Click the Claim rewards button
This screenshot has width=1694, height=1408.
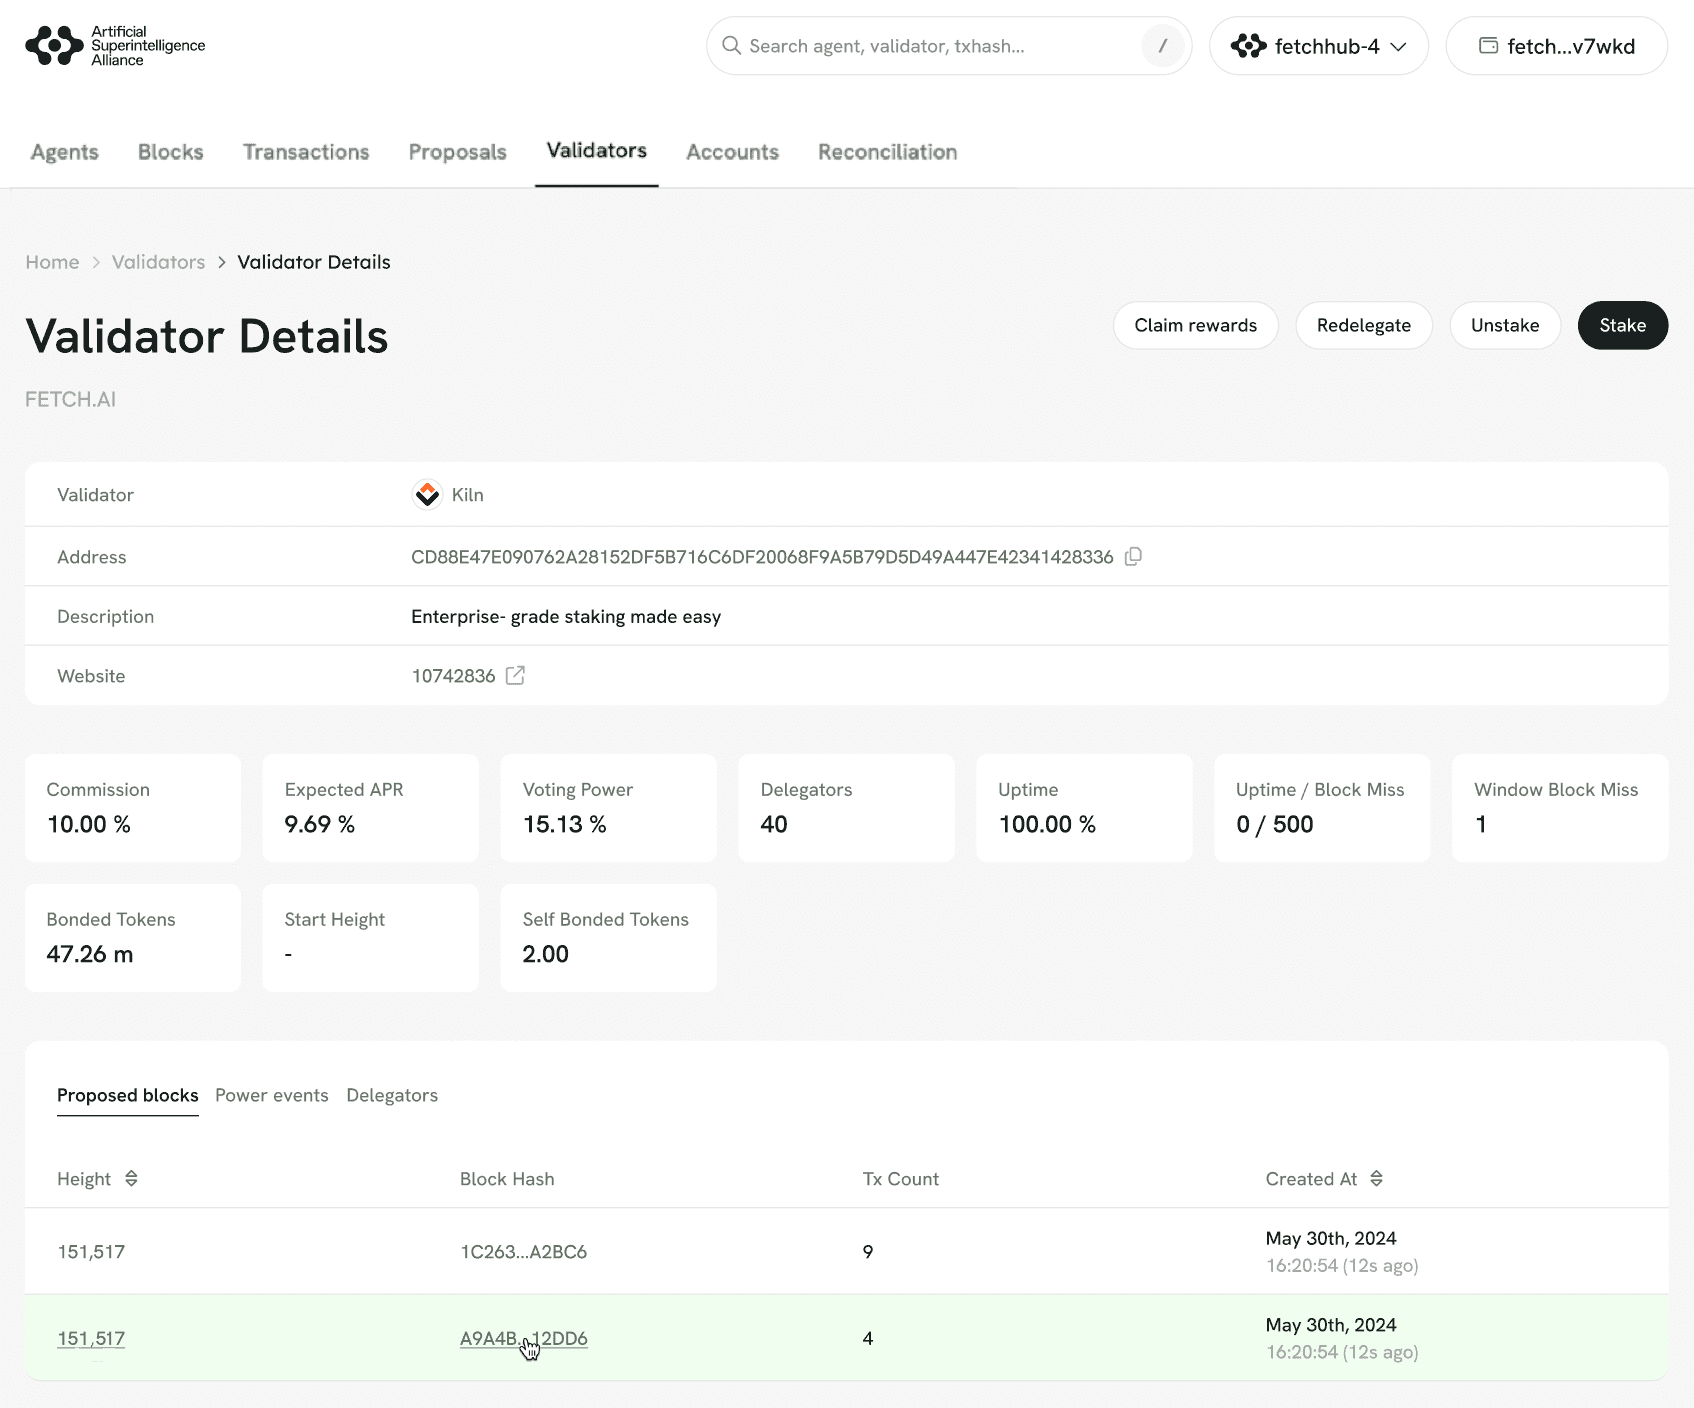pyautogui.click(x=1195, y=325)
